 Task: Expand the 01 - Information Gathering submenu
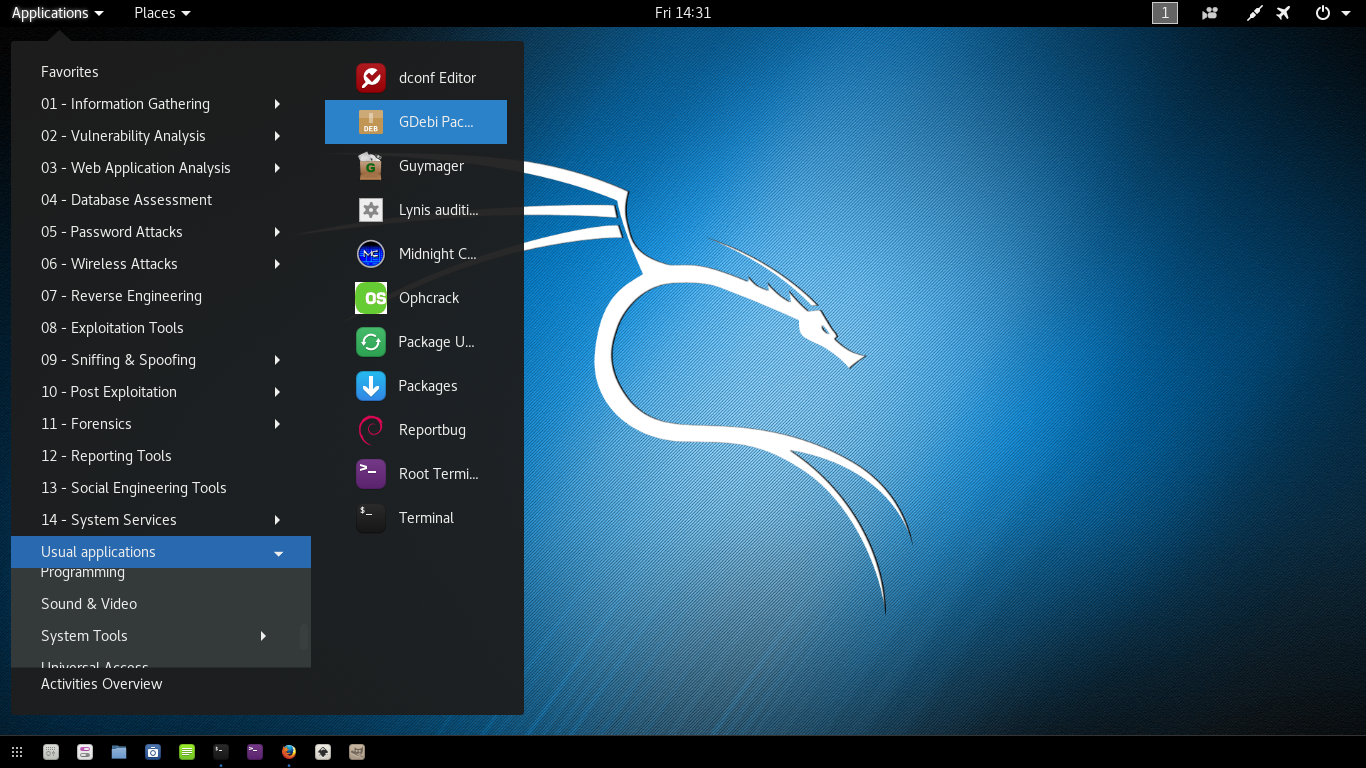point(125,104)
